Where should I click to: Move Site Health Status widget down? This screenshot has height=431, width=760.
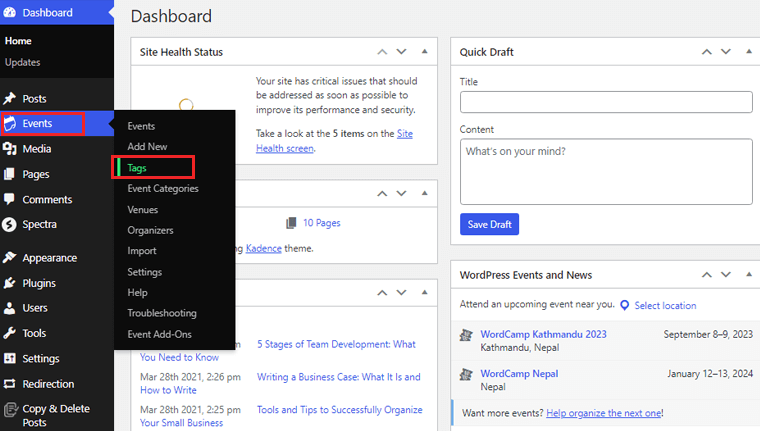pos(401,52)
